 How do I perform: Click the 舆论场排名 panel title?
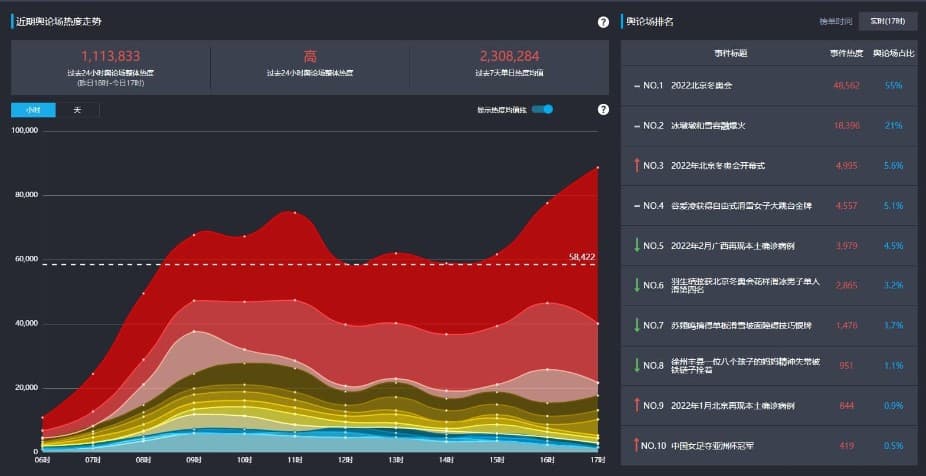[x=650, y=22]
